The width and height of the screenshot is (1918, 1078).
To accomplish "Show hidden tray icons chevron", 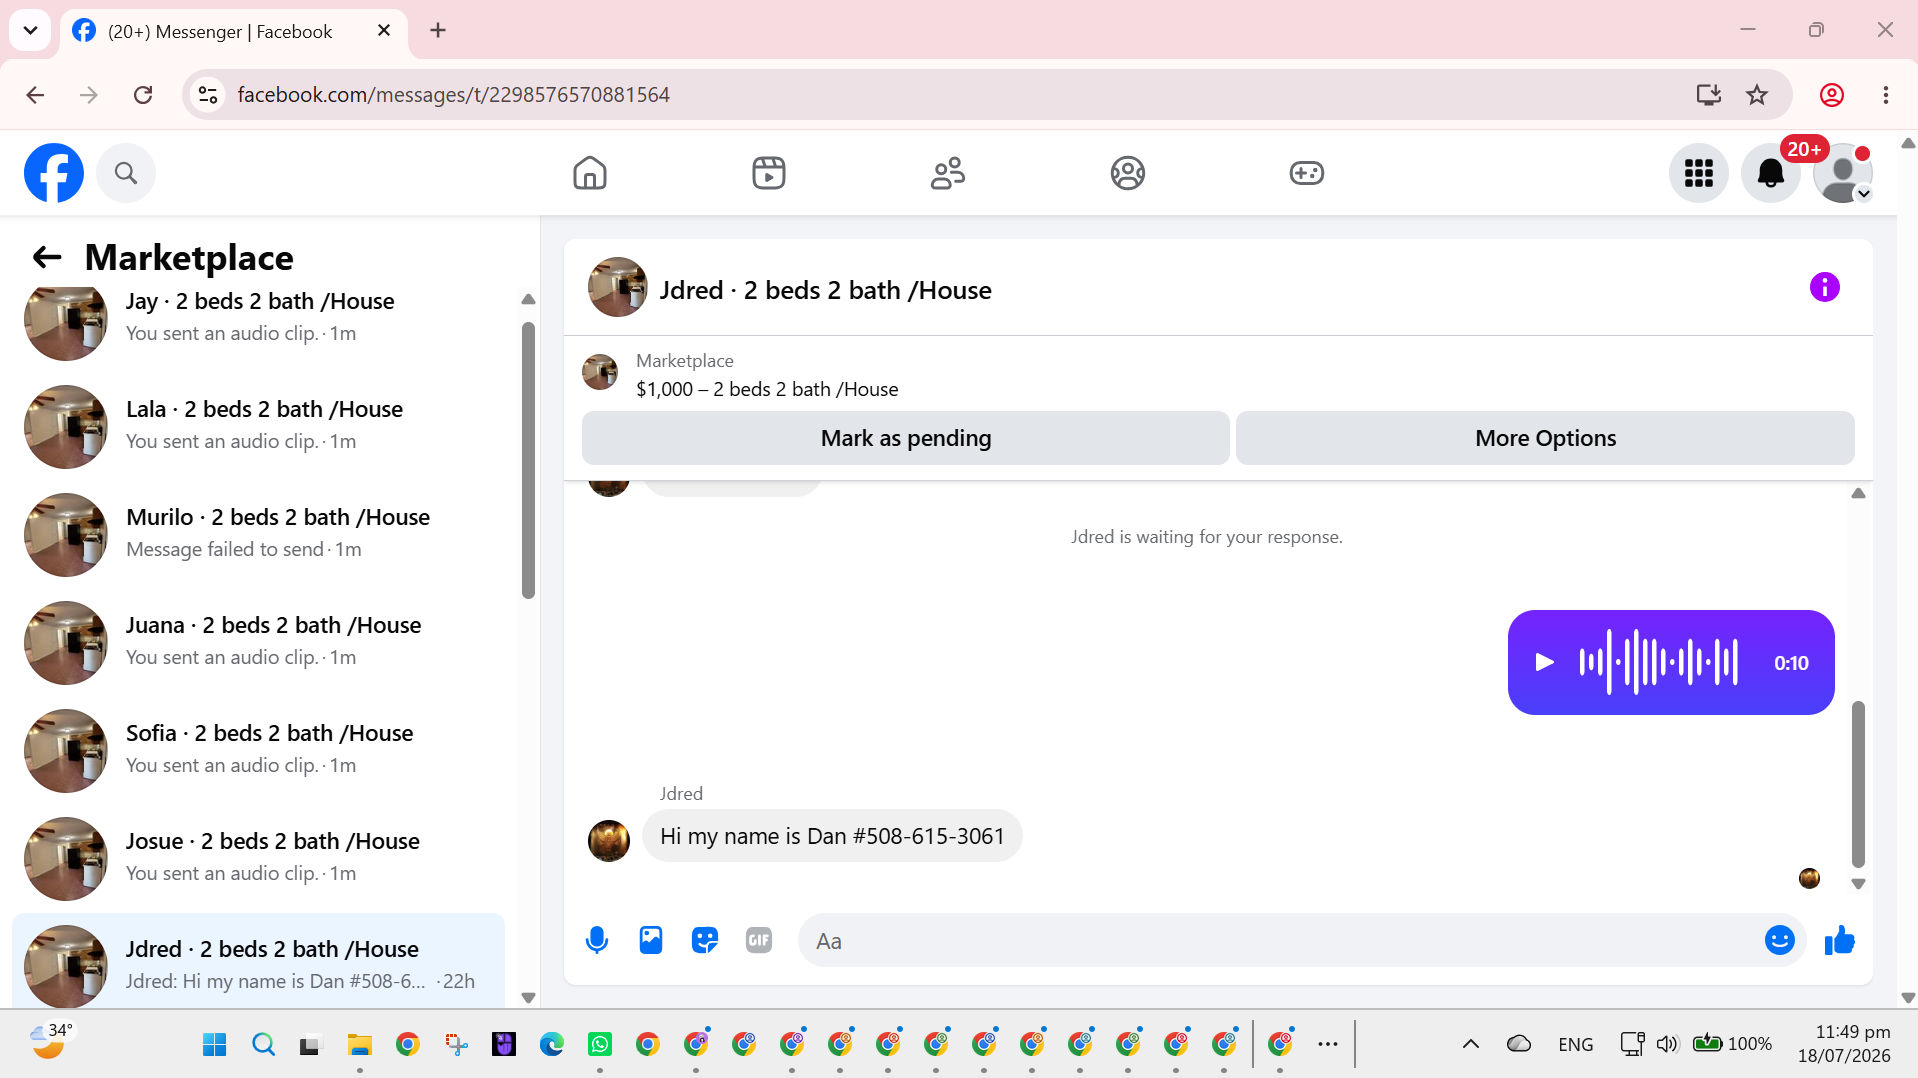I will (x=1470, y=1044).
